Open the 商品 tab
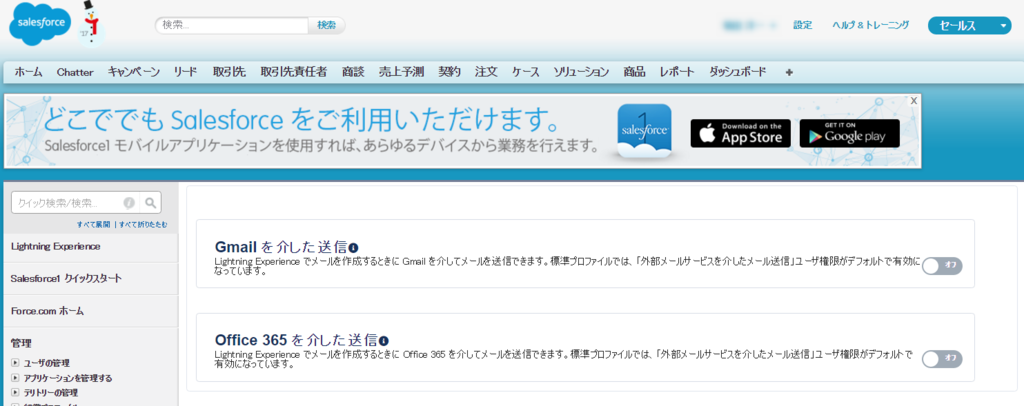 [x=634, y=72]
